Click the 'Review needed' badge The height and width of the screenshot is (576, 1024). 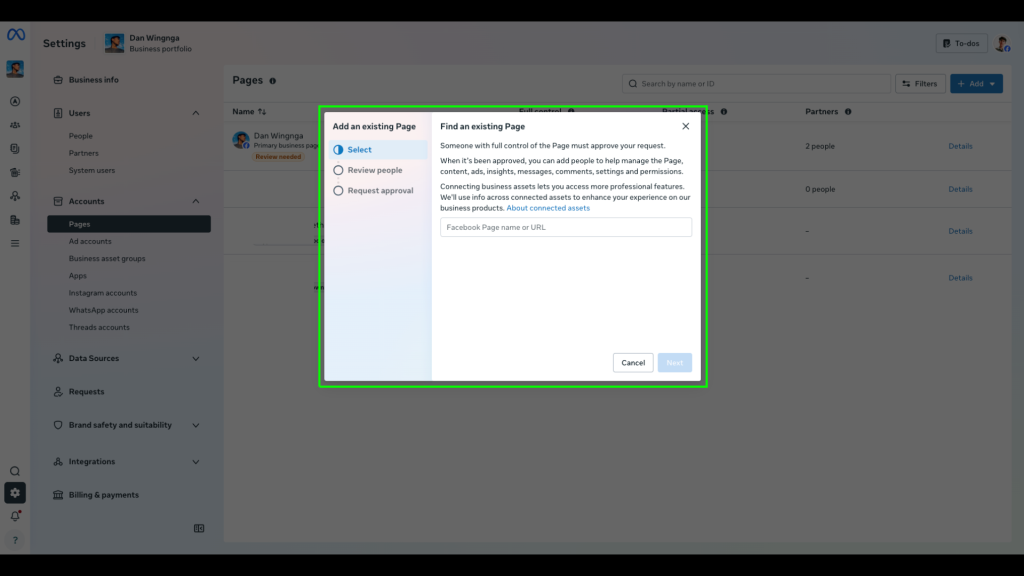coord(278,157)
